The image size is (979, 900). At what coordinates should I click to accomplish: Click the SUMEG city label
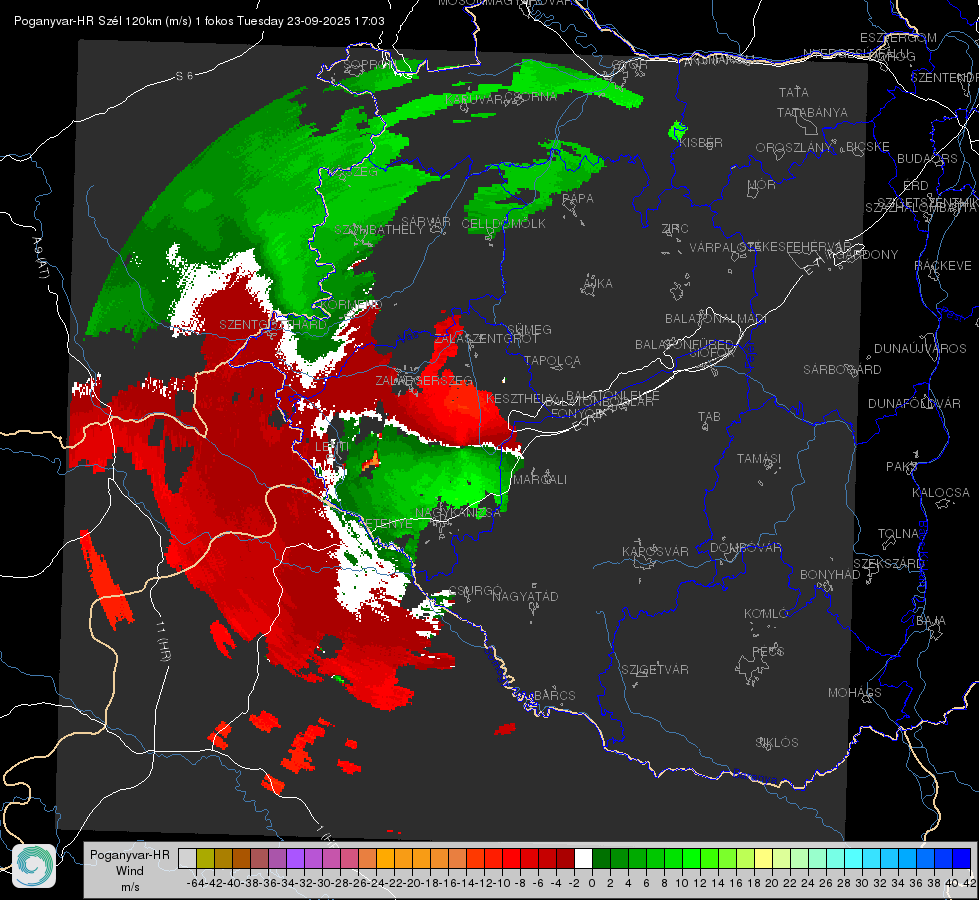(529, 329)
